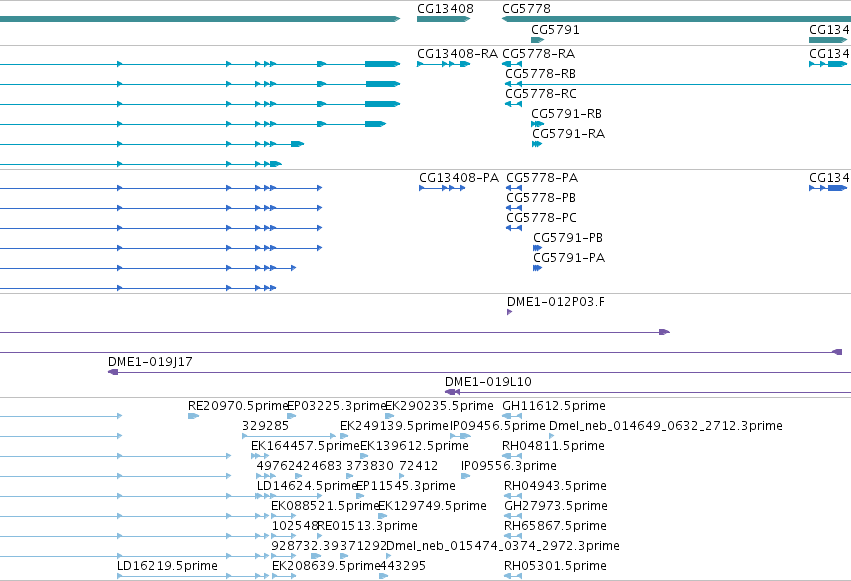Image resolution: width=851 pixels, height=581 pixels.
Task: Click the DME1-012P03.F clone label
Action: [555, 302]
